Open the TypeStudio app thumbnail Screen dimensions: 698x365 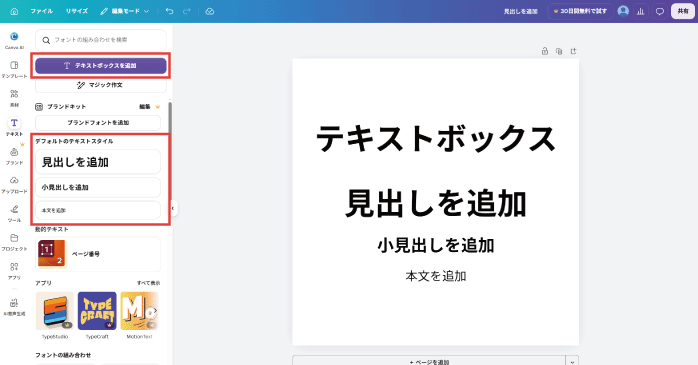pos(55,311)
